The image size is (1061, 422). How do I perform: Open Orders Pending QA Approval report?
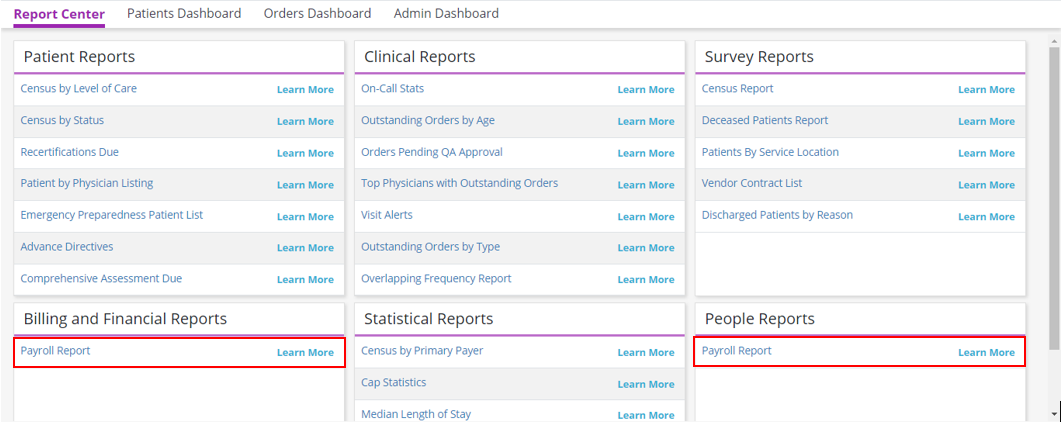(432, 152)
